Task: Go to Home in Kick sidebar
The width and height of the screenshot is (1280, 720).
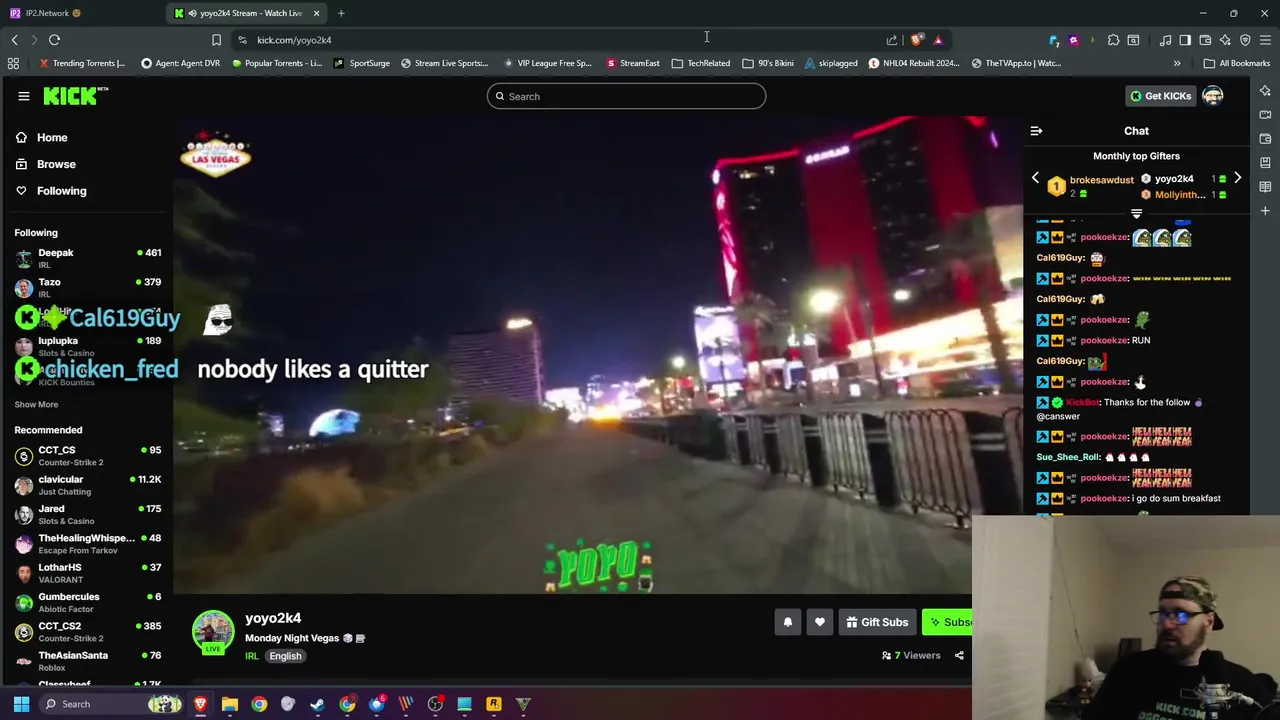Action: tap(42, 137)
